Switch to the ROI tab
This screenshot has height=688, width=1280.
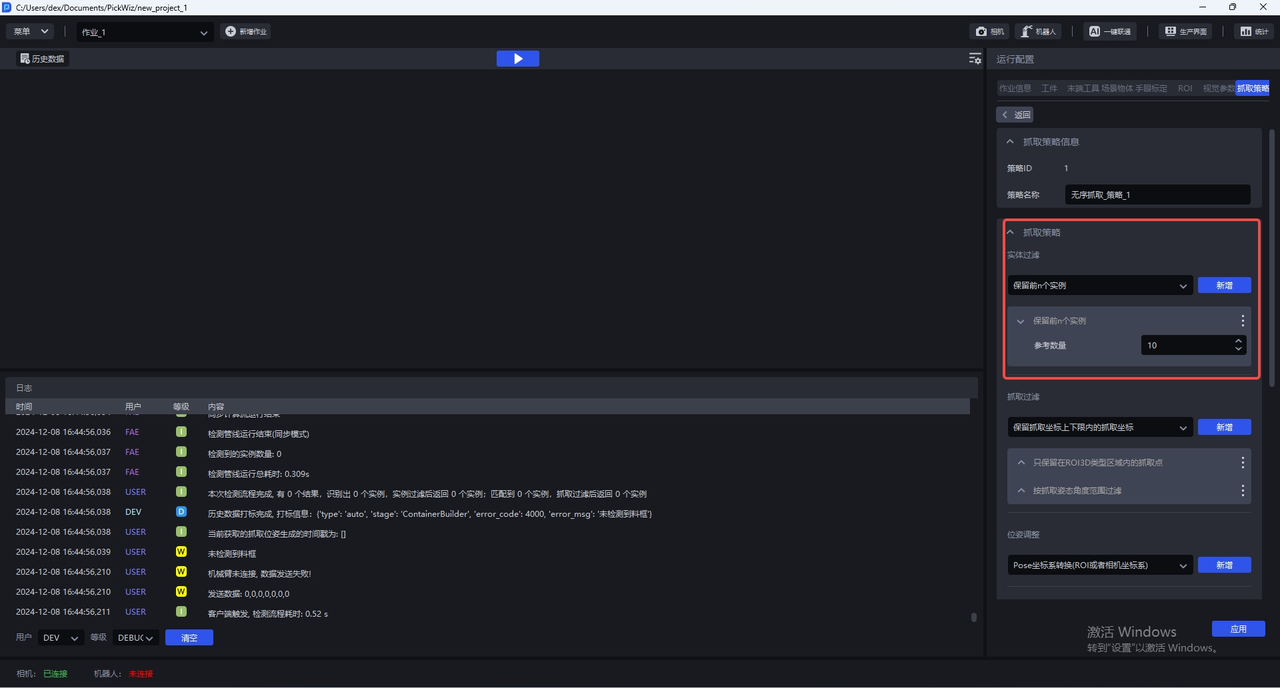click(x=1184, y=88)
